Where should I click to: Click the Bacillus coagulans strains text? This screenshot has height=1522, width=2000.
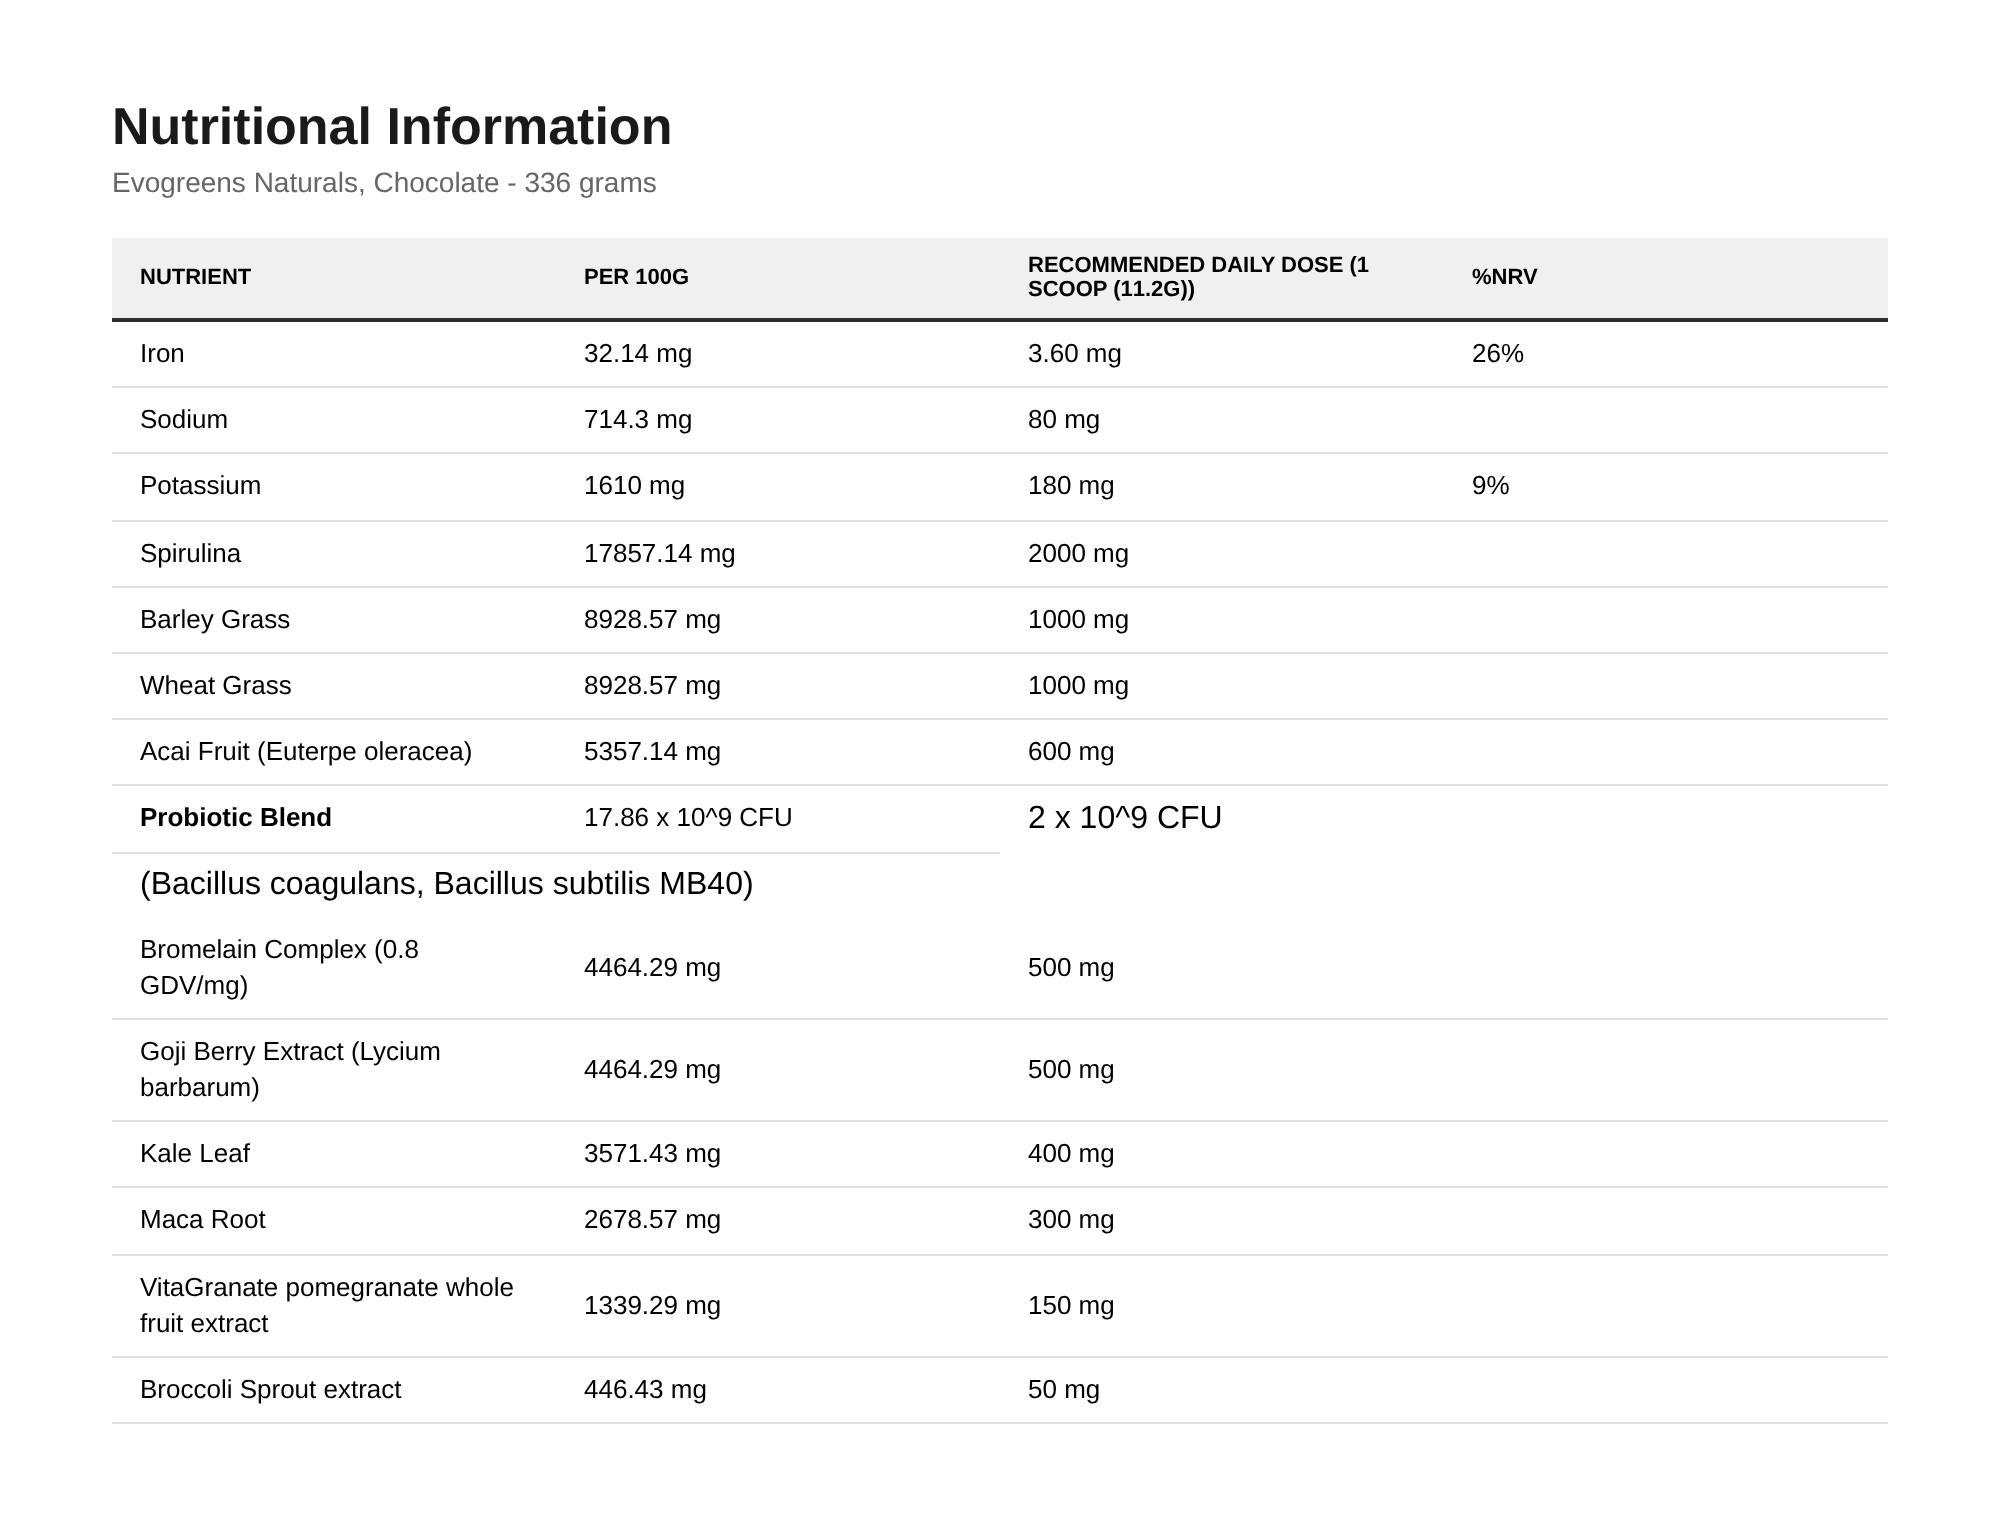point(446,884)
